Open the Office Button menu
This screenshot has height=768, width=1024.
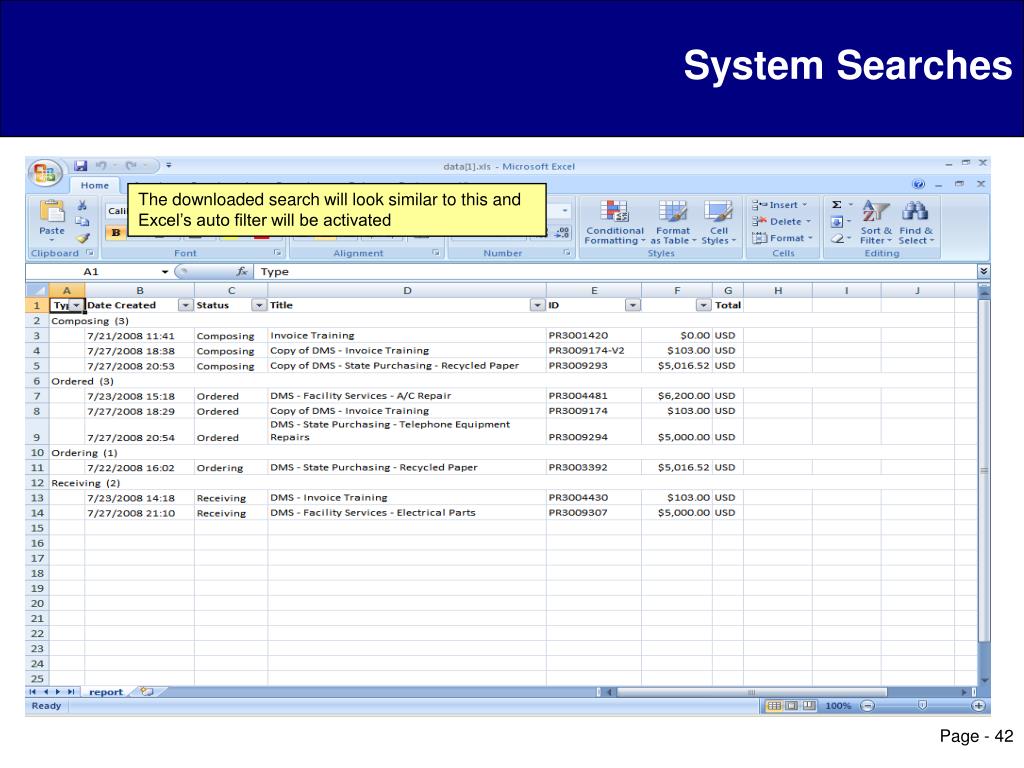(44, 173)
